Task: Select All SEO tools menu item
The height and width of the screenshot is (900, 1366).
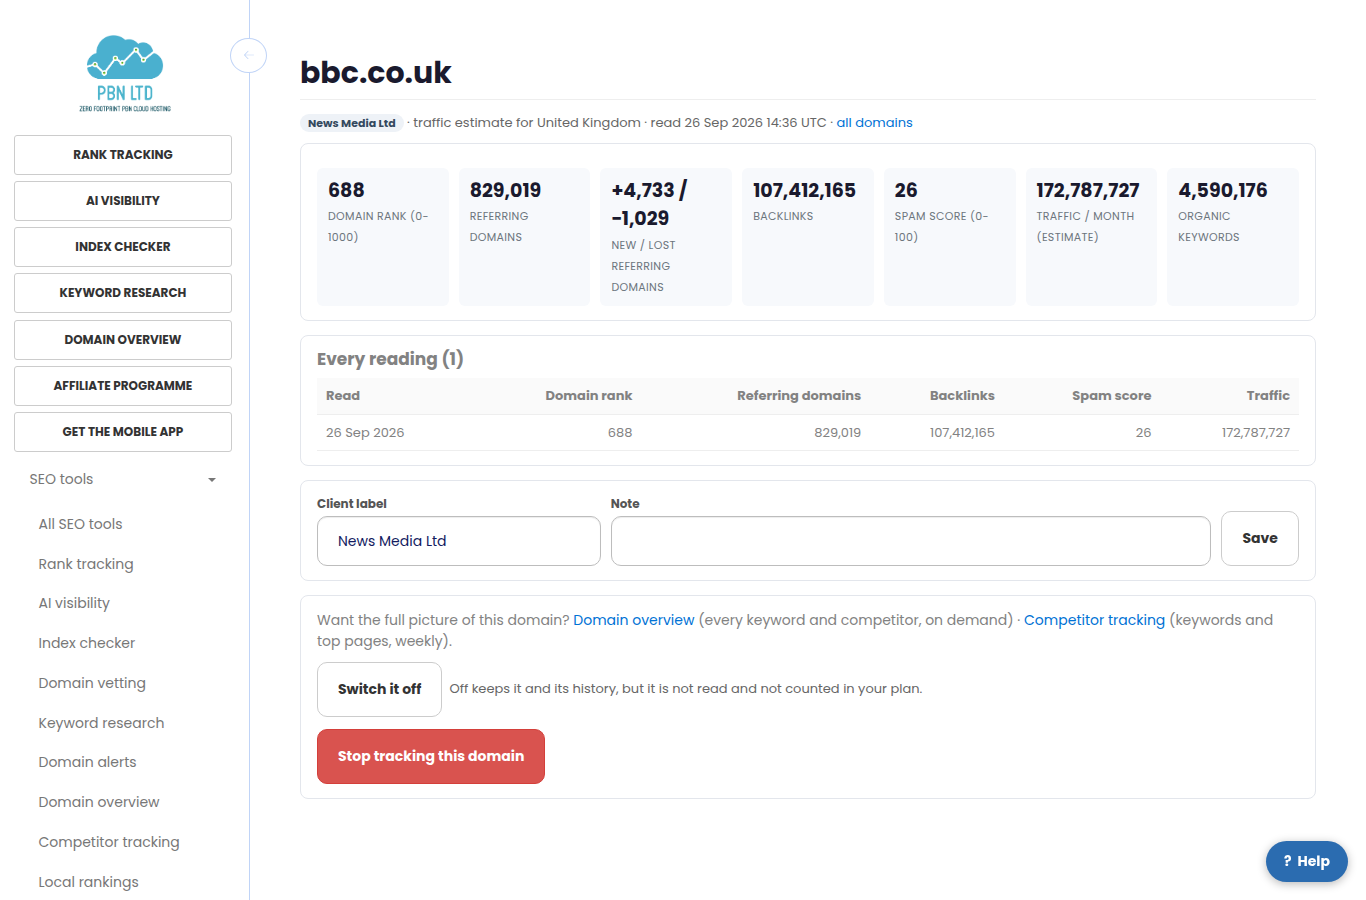Action: point(80,524)
